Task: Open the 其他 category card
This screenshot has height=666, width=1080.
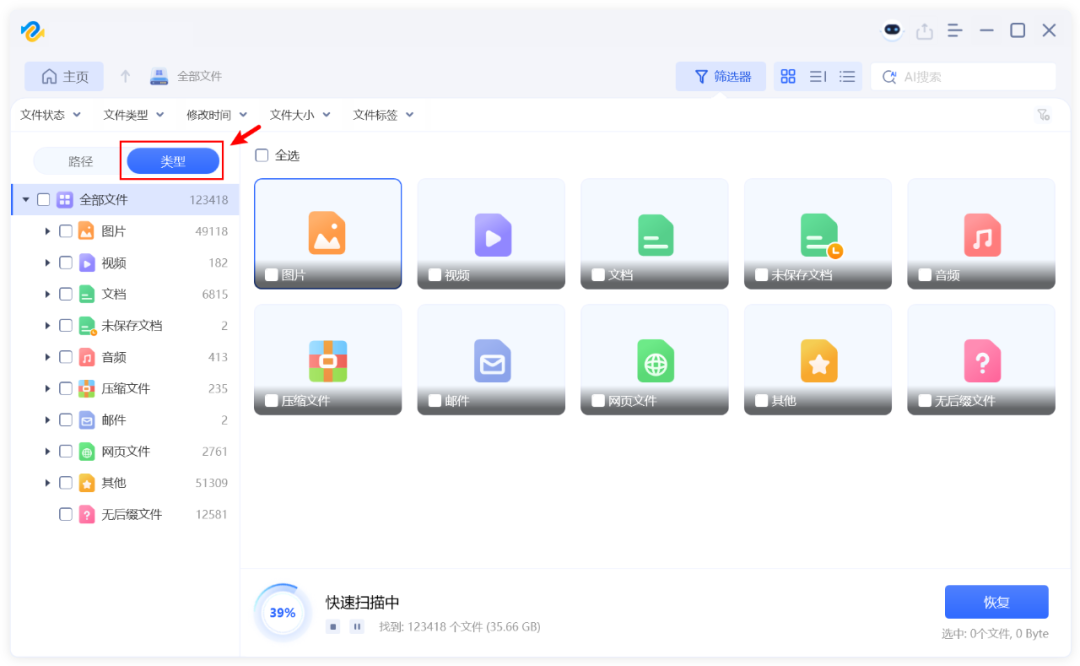Action: tap(818, 360)
